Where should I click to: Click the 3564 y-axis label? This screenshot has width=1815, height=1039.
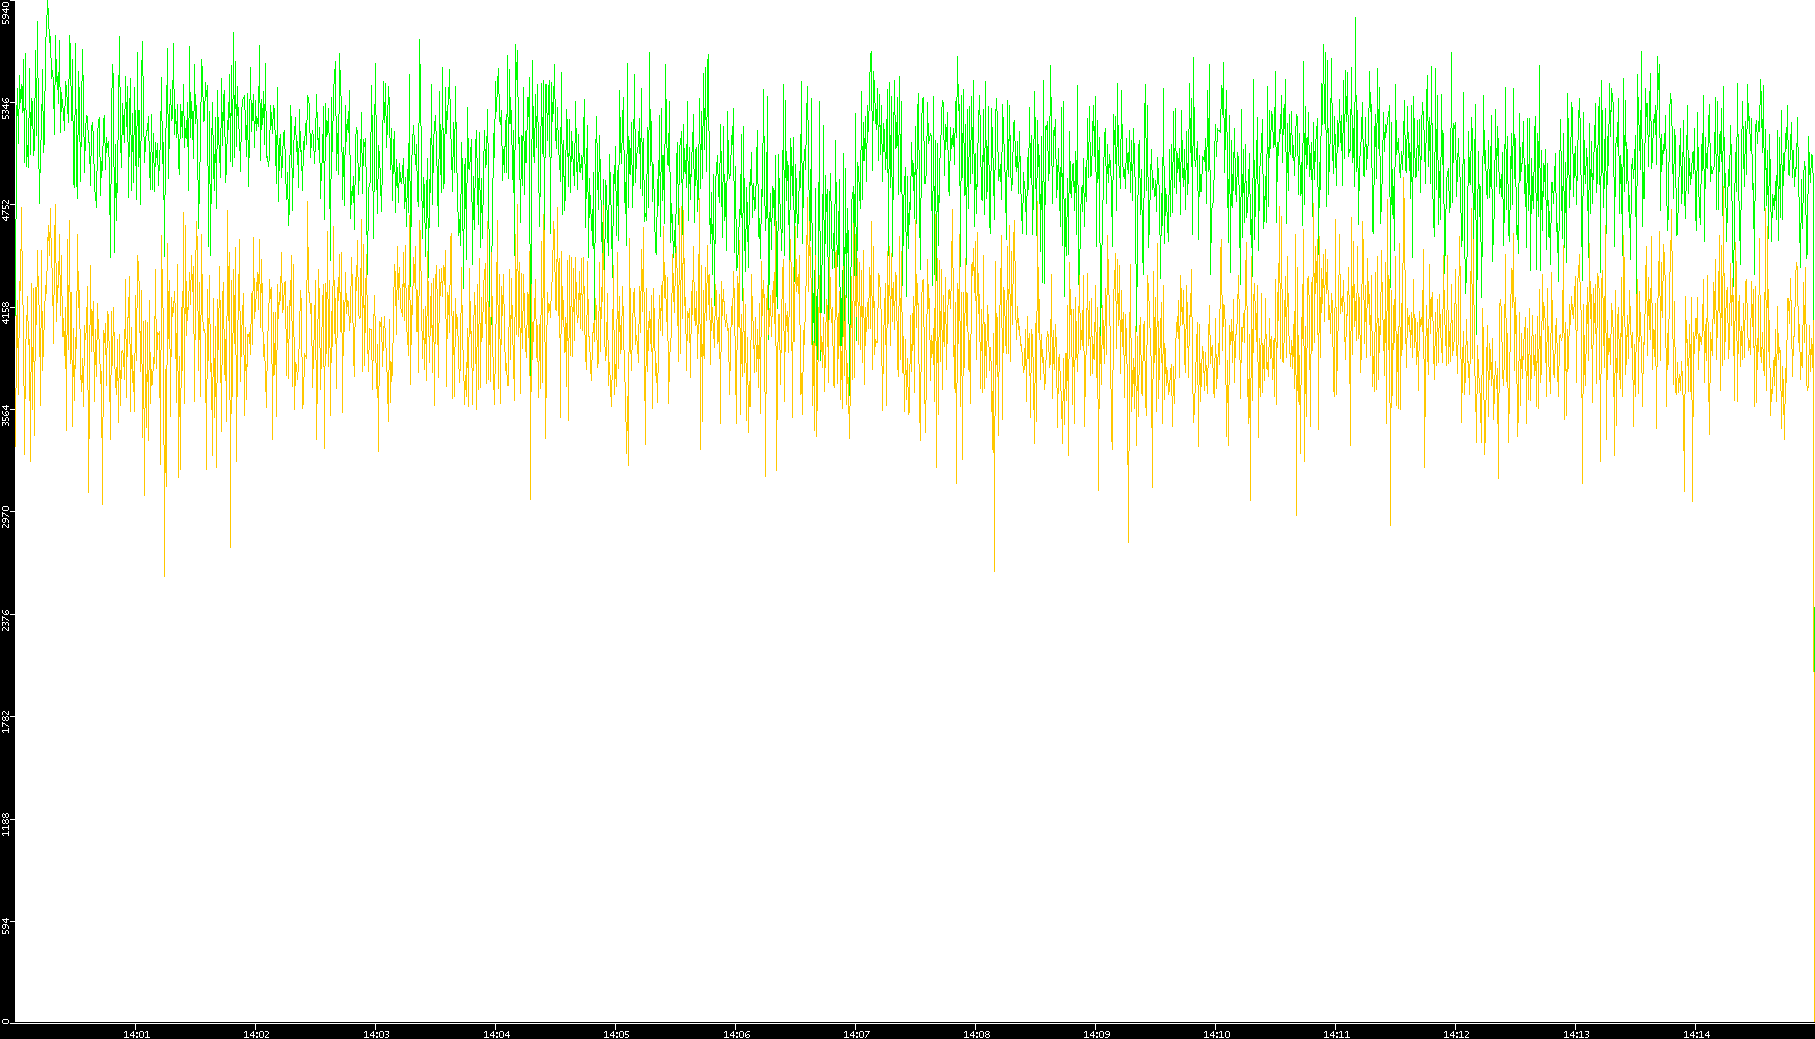6,415
